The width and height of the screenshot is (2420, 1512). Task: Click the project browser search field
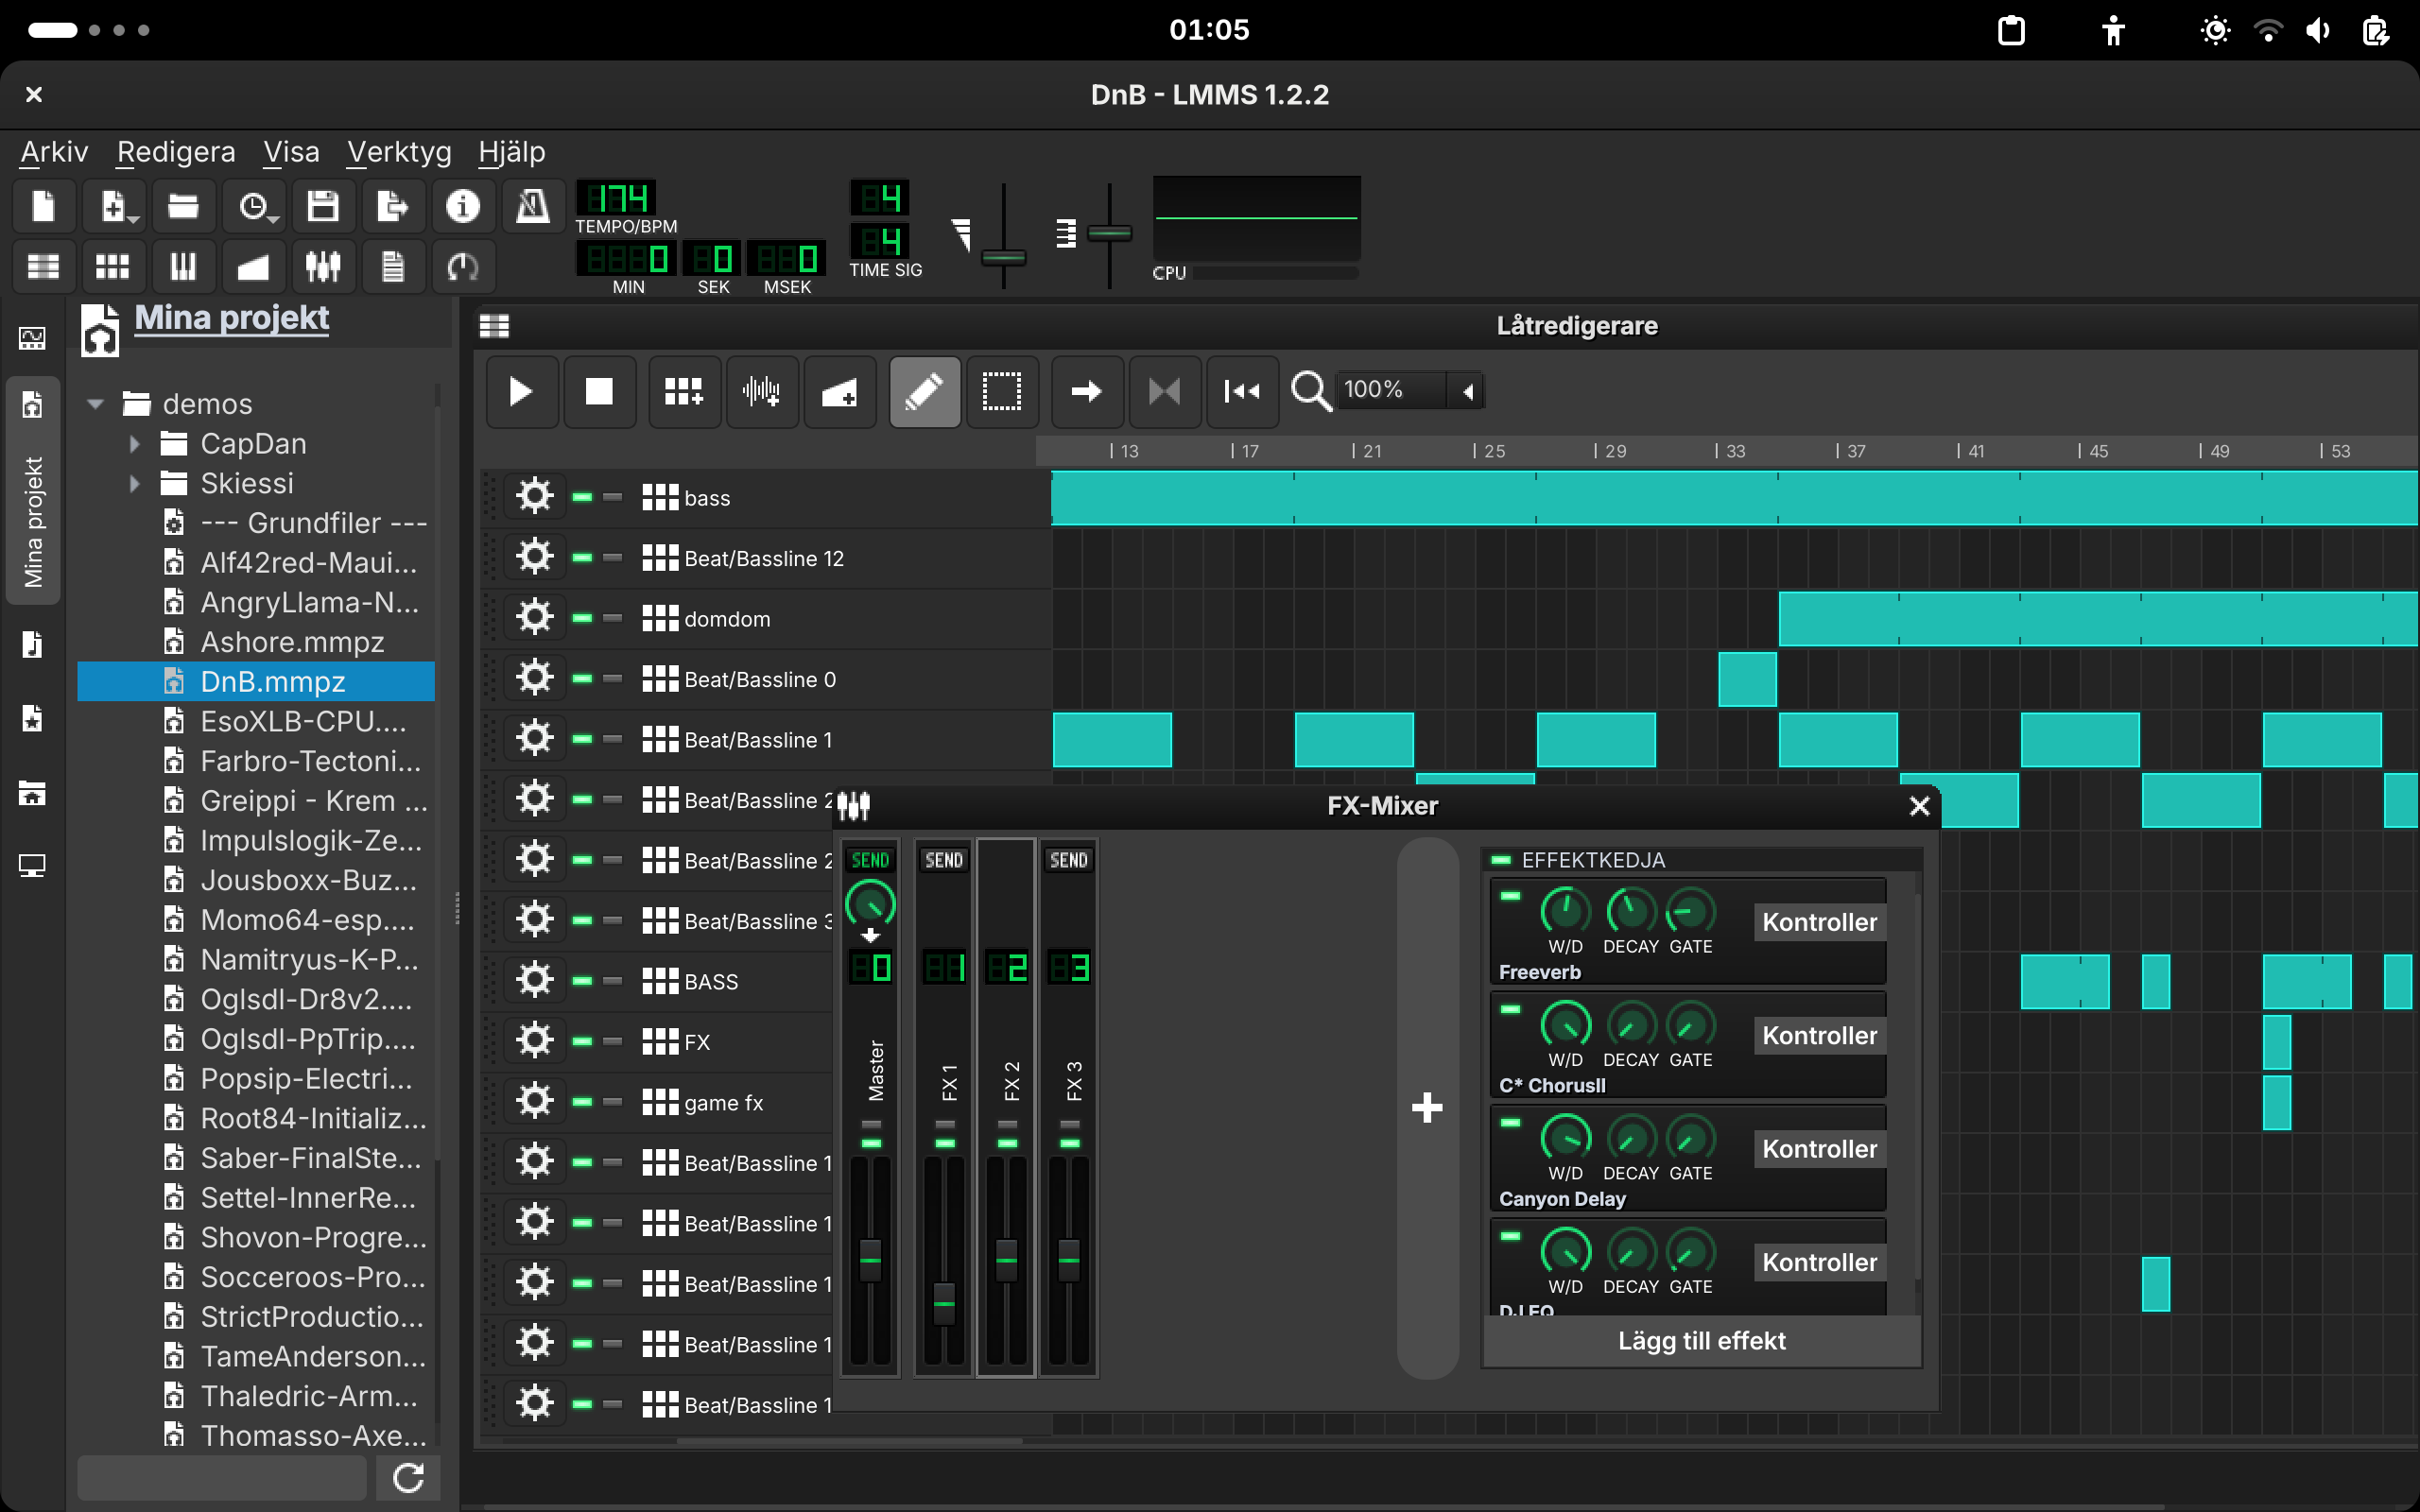[x=222, y=1478]
